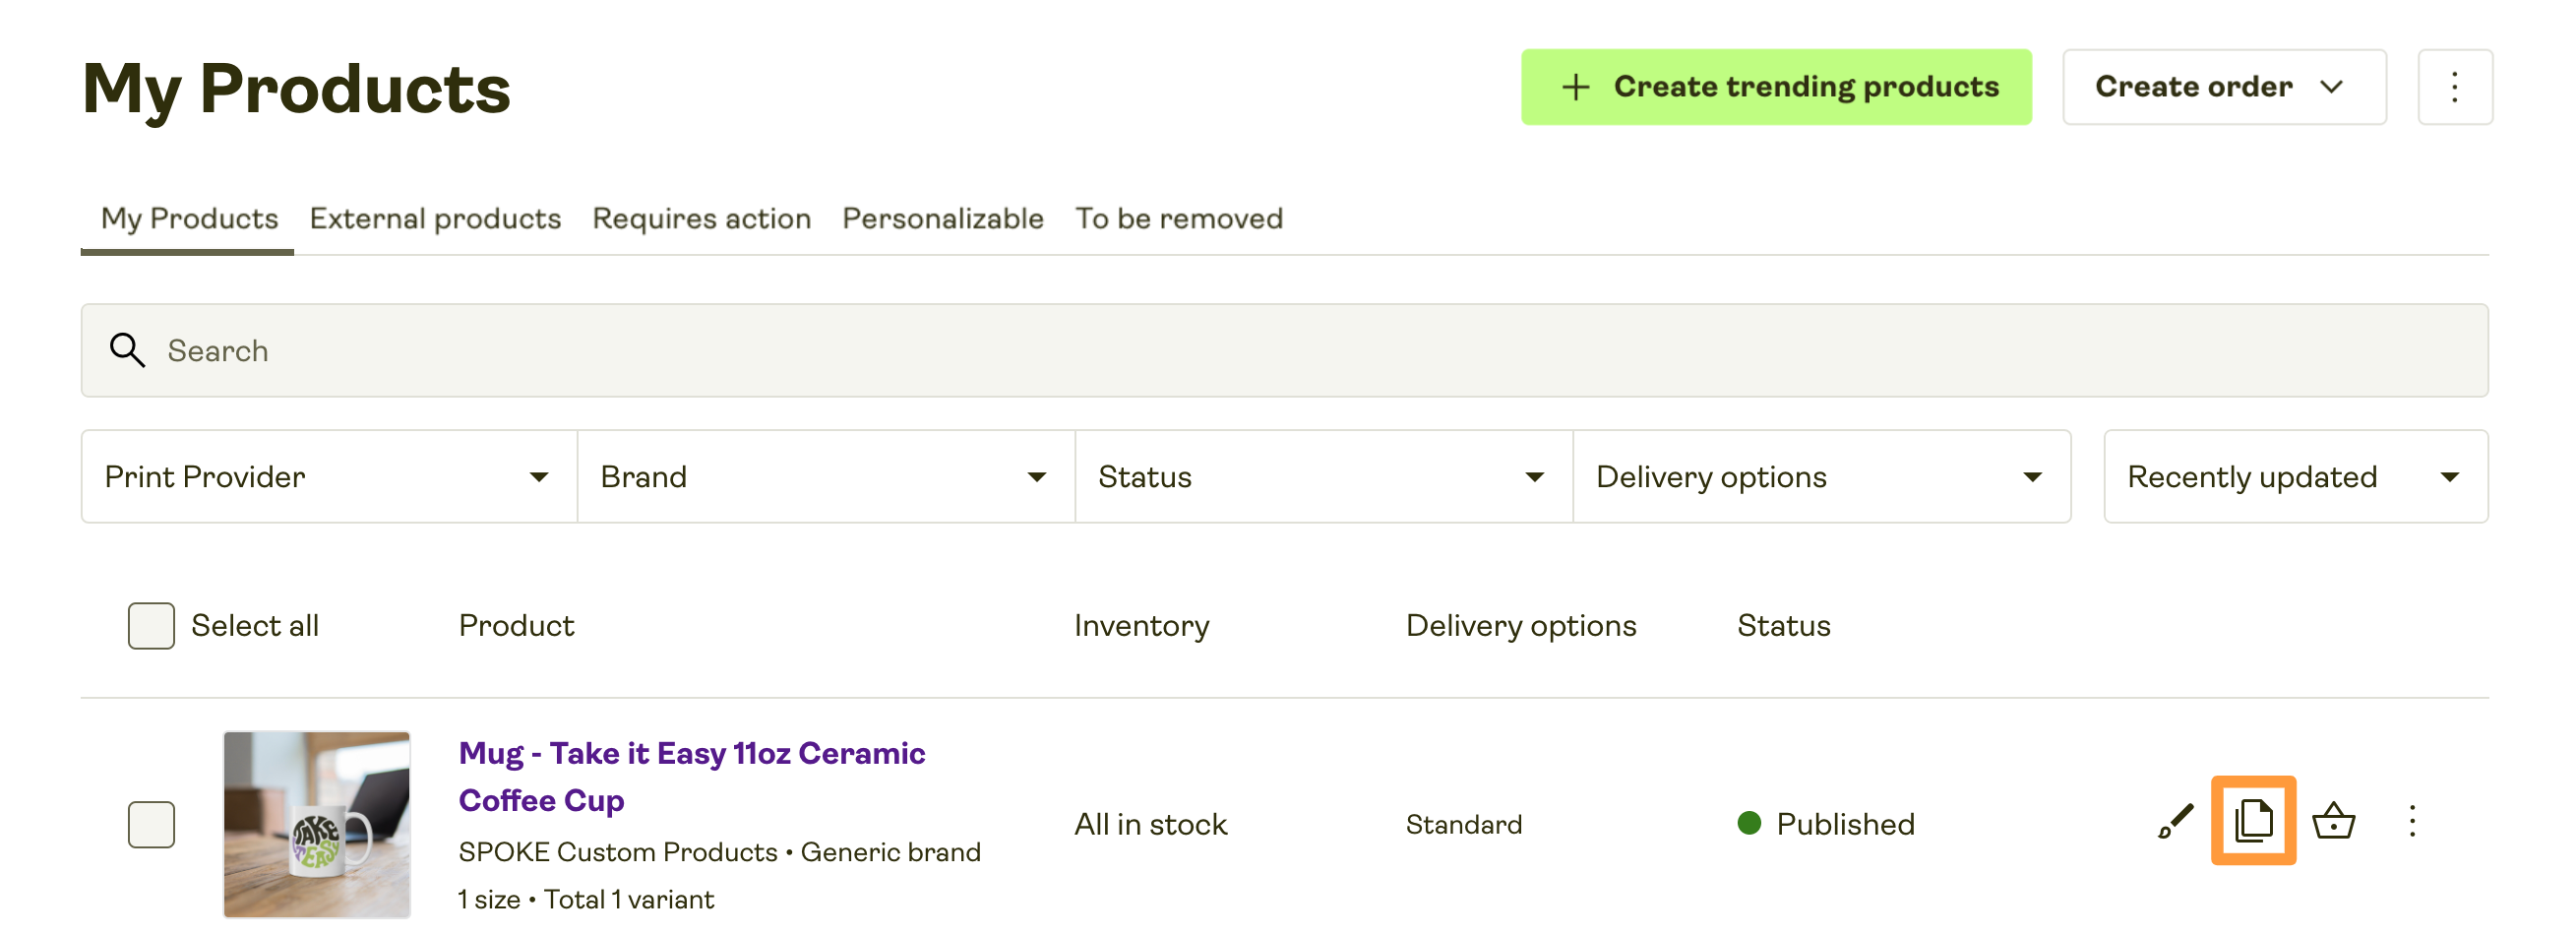Open the Brand filter dropdown
Viewport: 2576px width, 936px height.
824,476
